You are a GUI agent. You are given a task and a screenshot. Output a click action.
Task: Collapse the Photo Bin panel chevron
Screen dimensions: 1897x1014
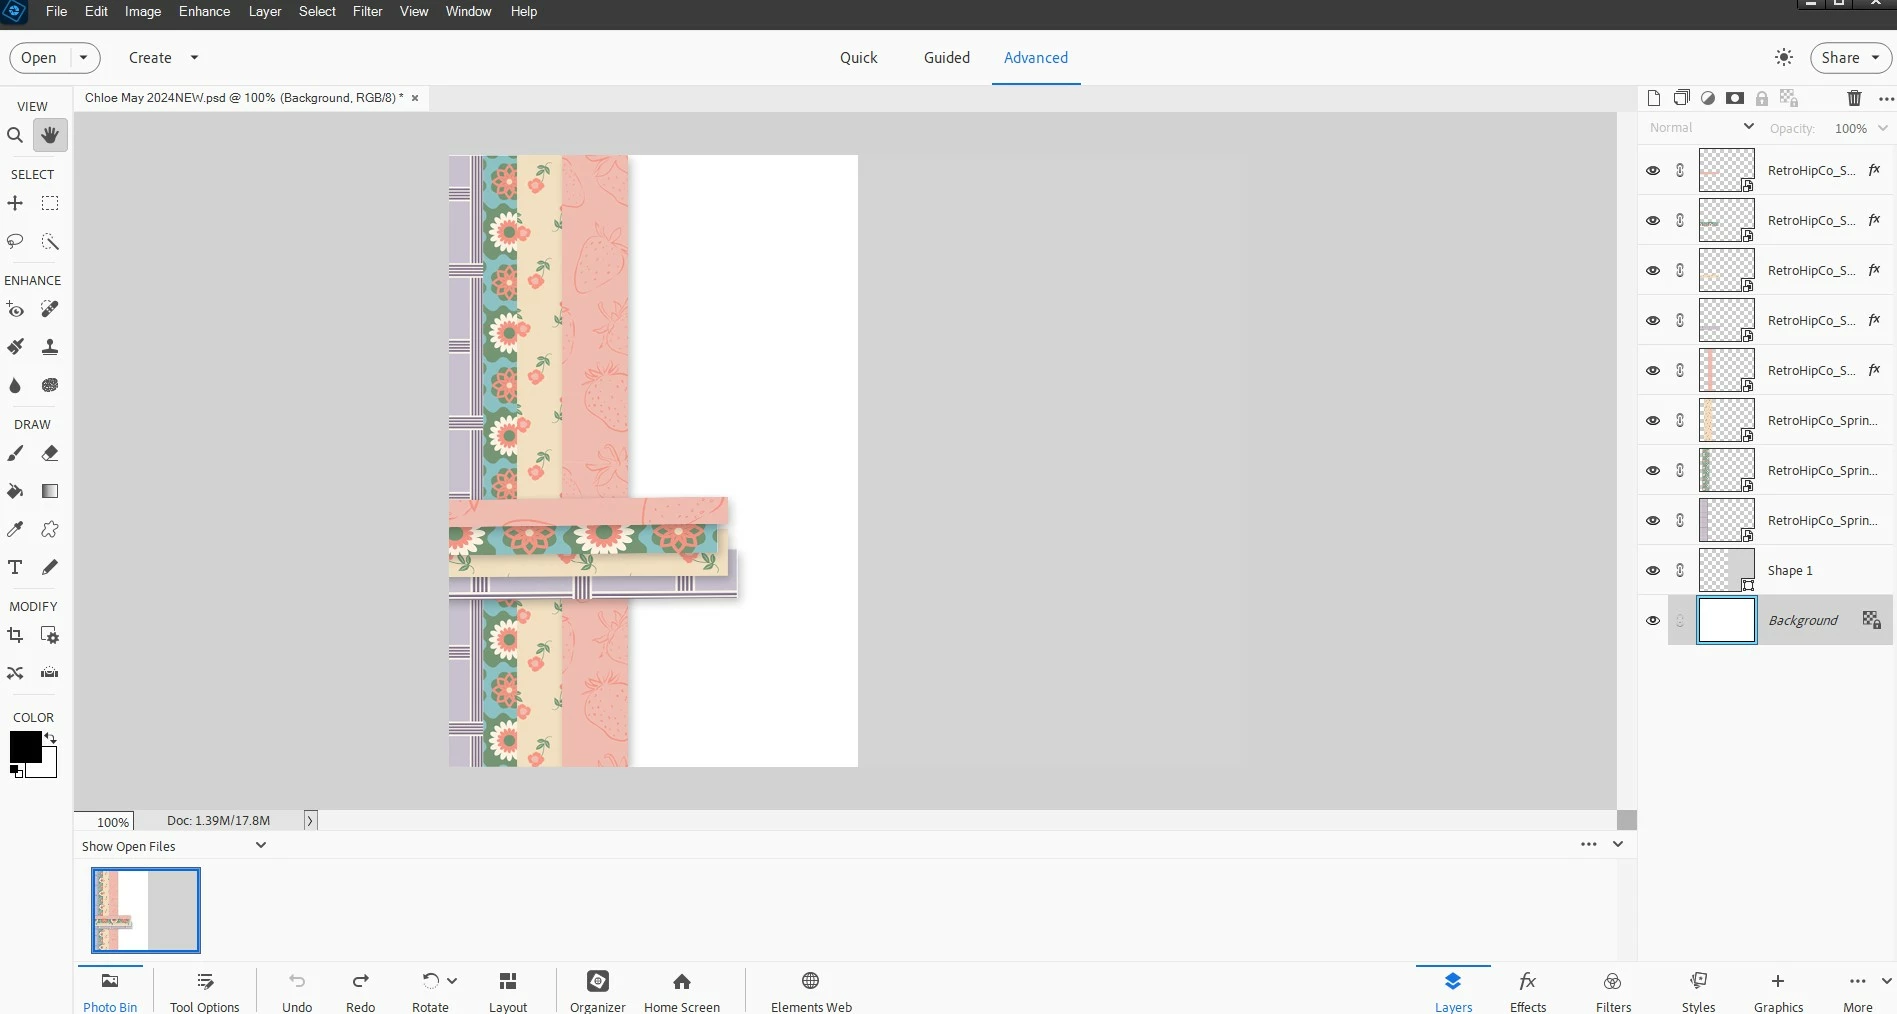click(1618, 844)
